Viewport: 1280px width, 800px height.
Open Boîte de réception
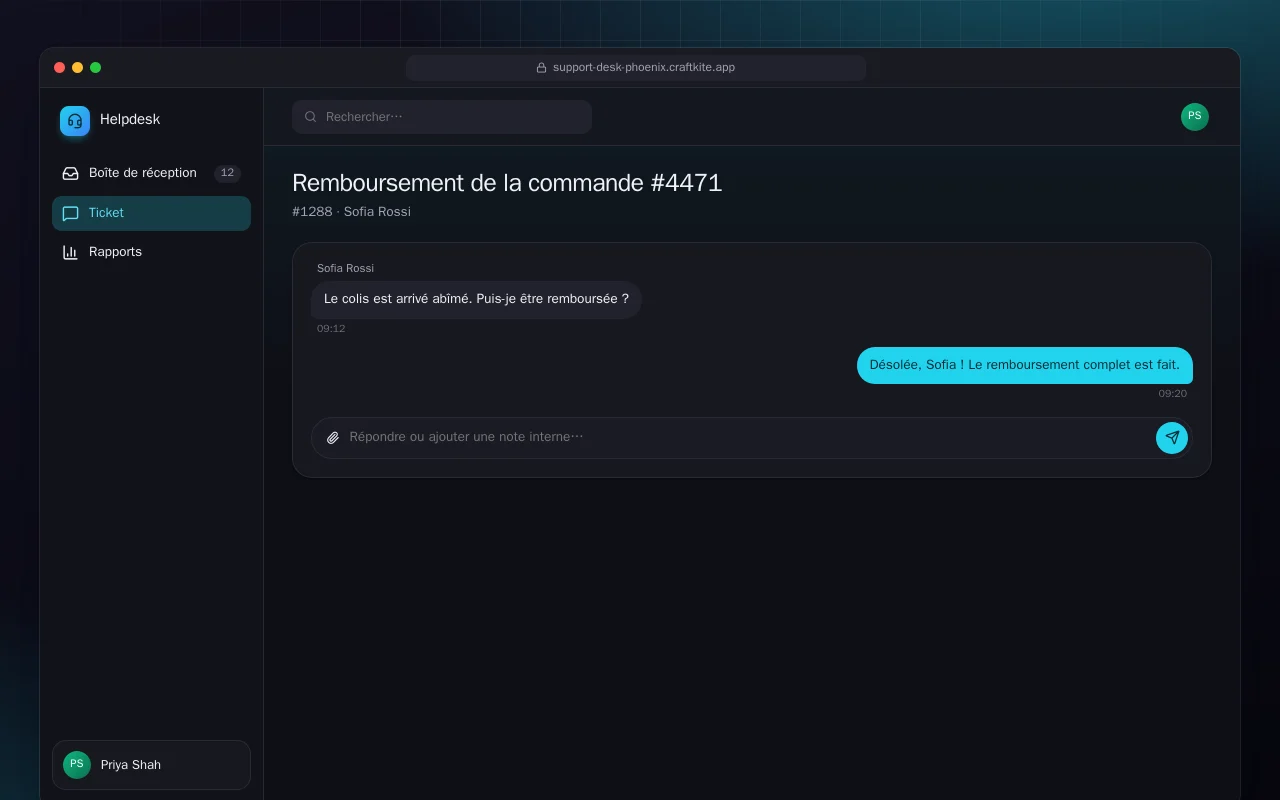click(x=151, y=173)
